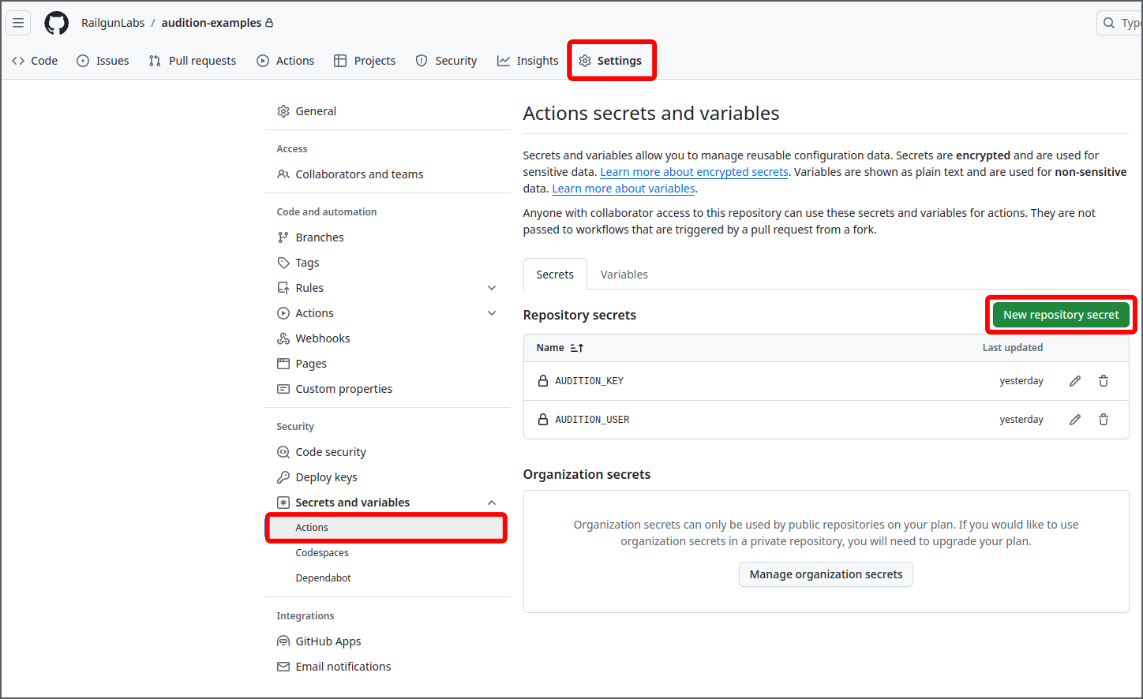Open the Settings repository tab
Viewport: 1143px width, 699px height.
pyautogui.click(x=610, y=61)
